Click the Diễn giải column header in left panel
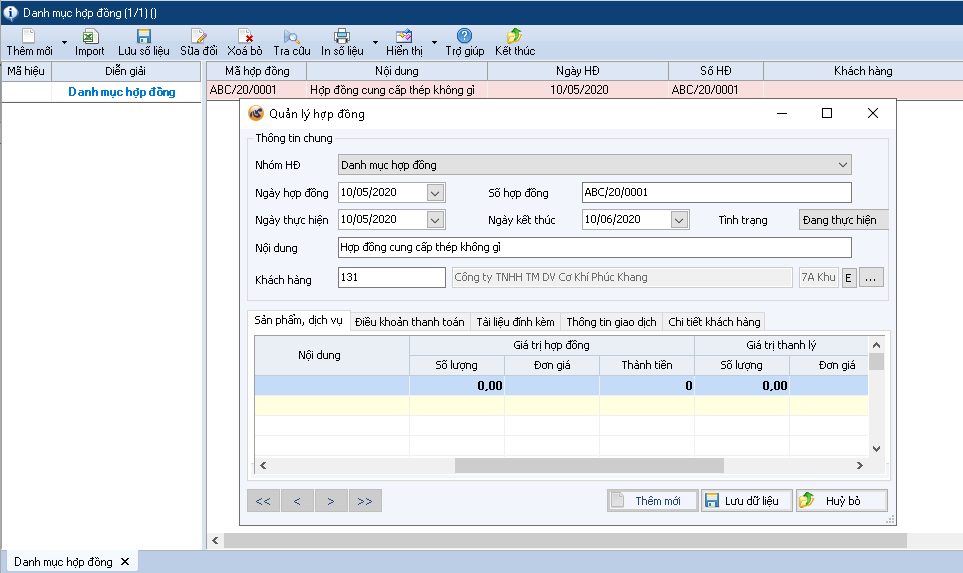Viewport: 963px width, 573px height. (x=125, y=71)
